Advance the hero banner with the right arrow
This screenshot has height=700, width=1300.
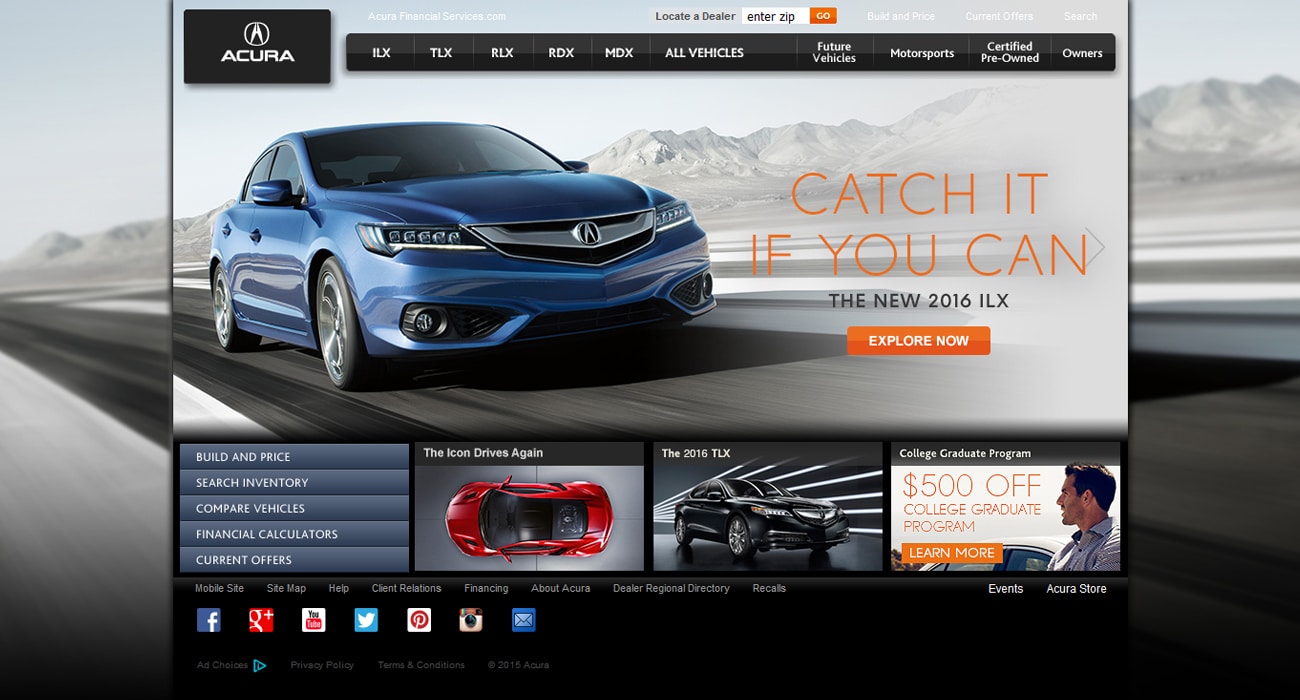point(1096,246)
